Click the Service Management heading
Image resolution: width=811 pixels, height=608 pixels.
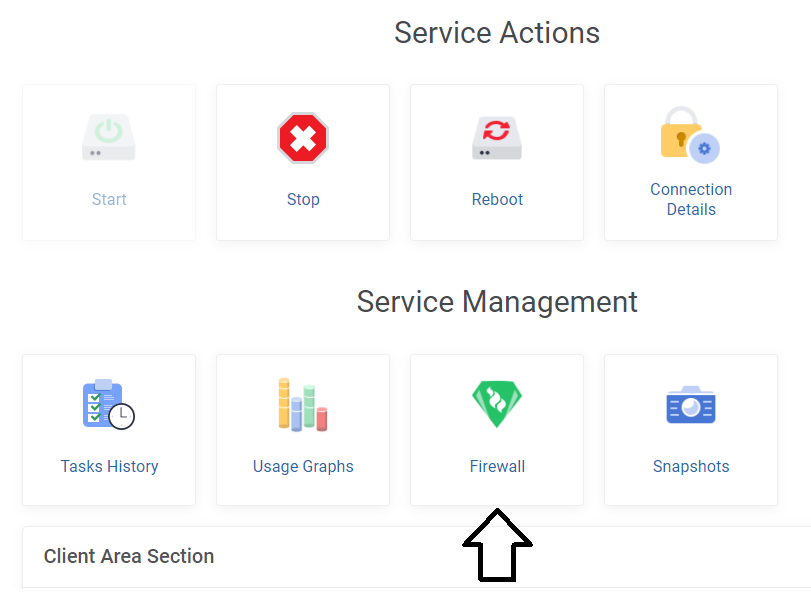497,302
